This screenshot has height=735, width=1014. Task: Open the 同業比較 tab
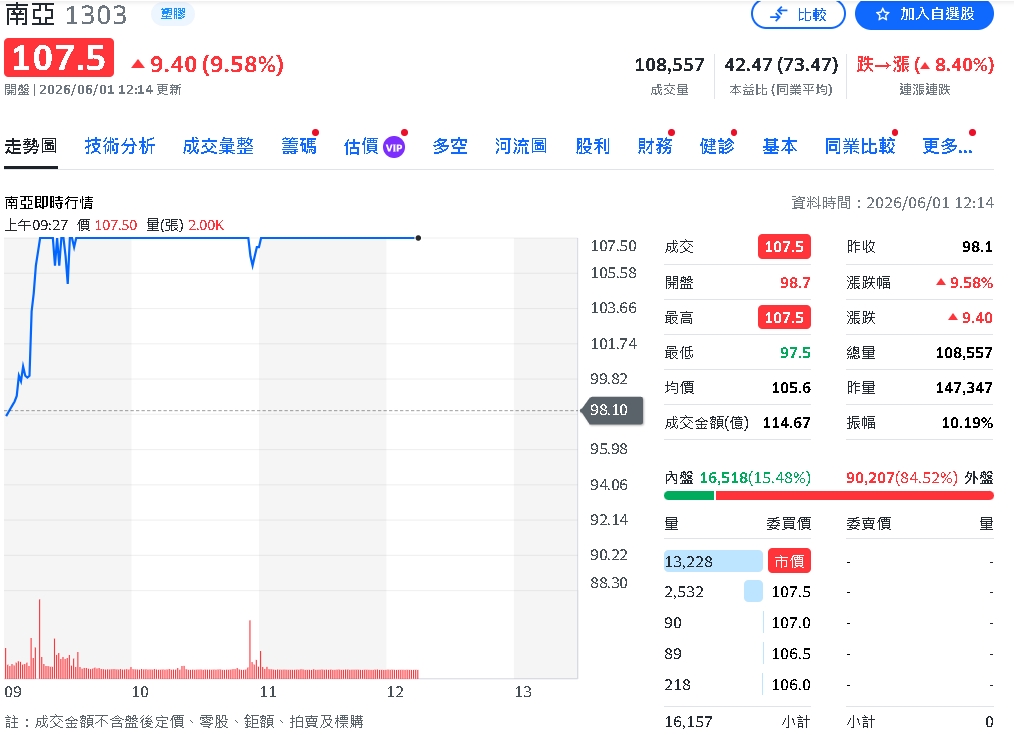click(x=860, y=146)
